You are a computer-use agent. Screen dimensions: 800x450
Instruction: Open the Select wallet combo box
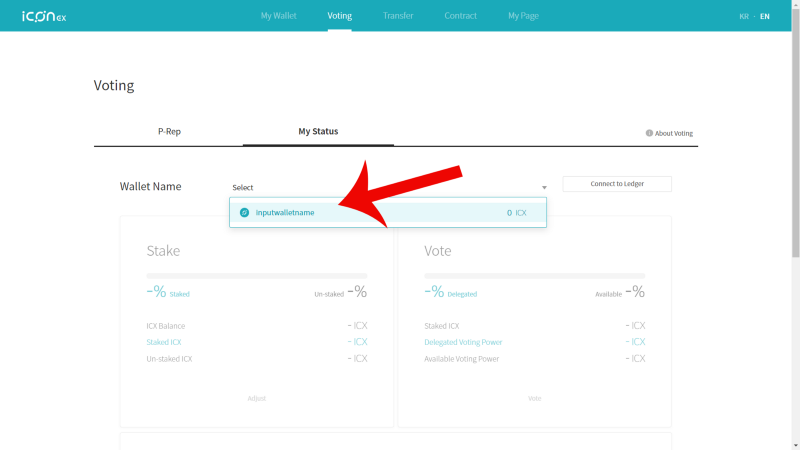(x=389, y=187)
